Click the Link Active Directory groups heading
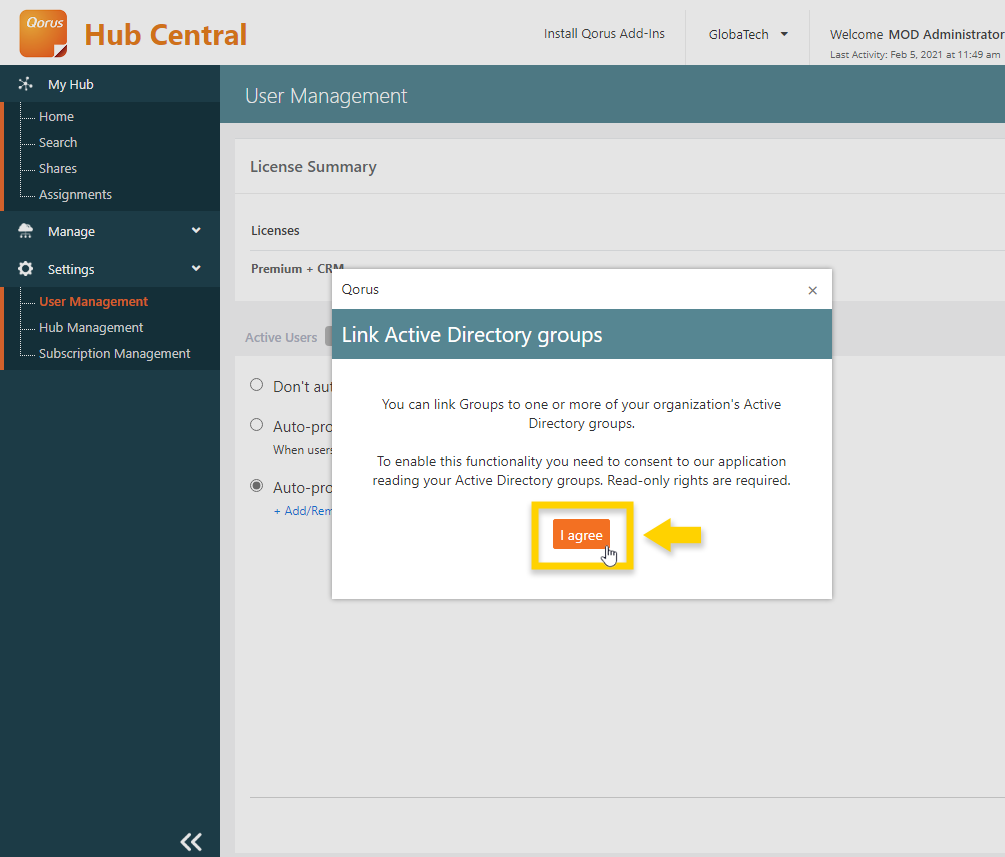The image size is (1005, 857). coord(472,335)
